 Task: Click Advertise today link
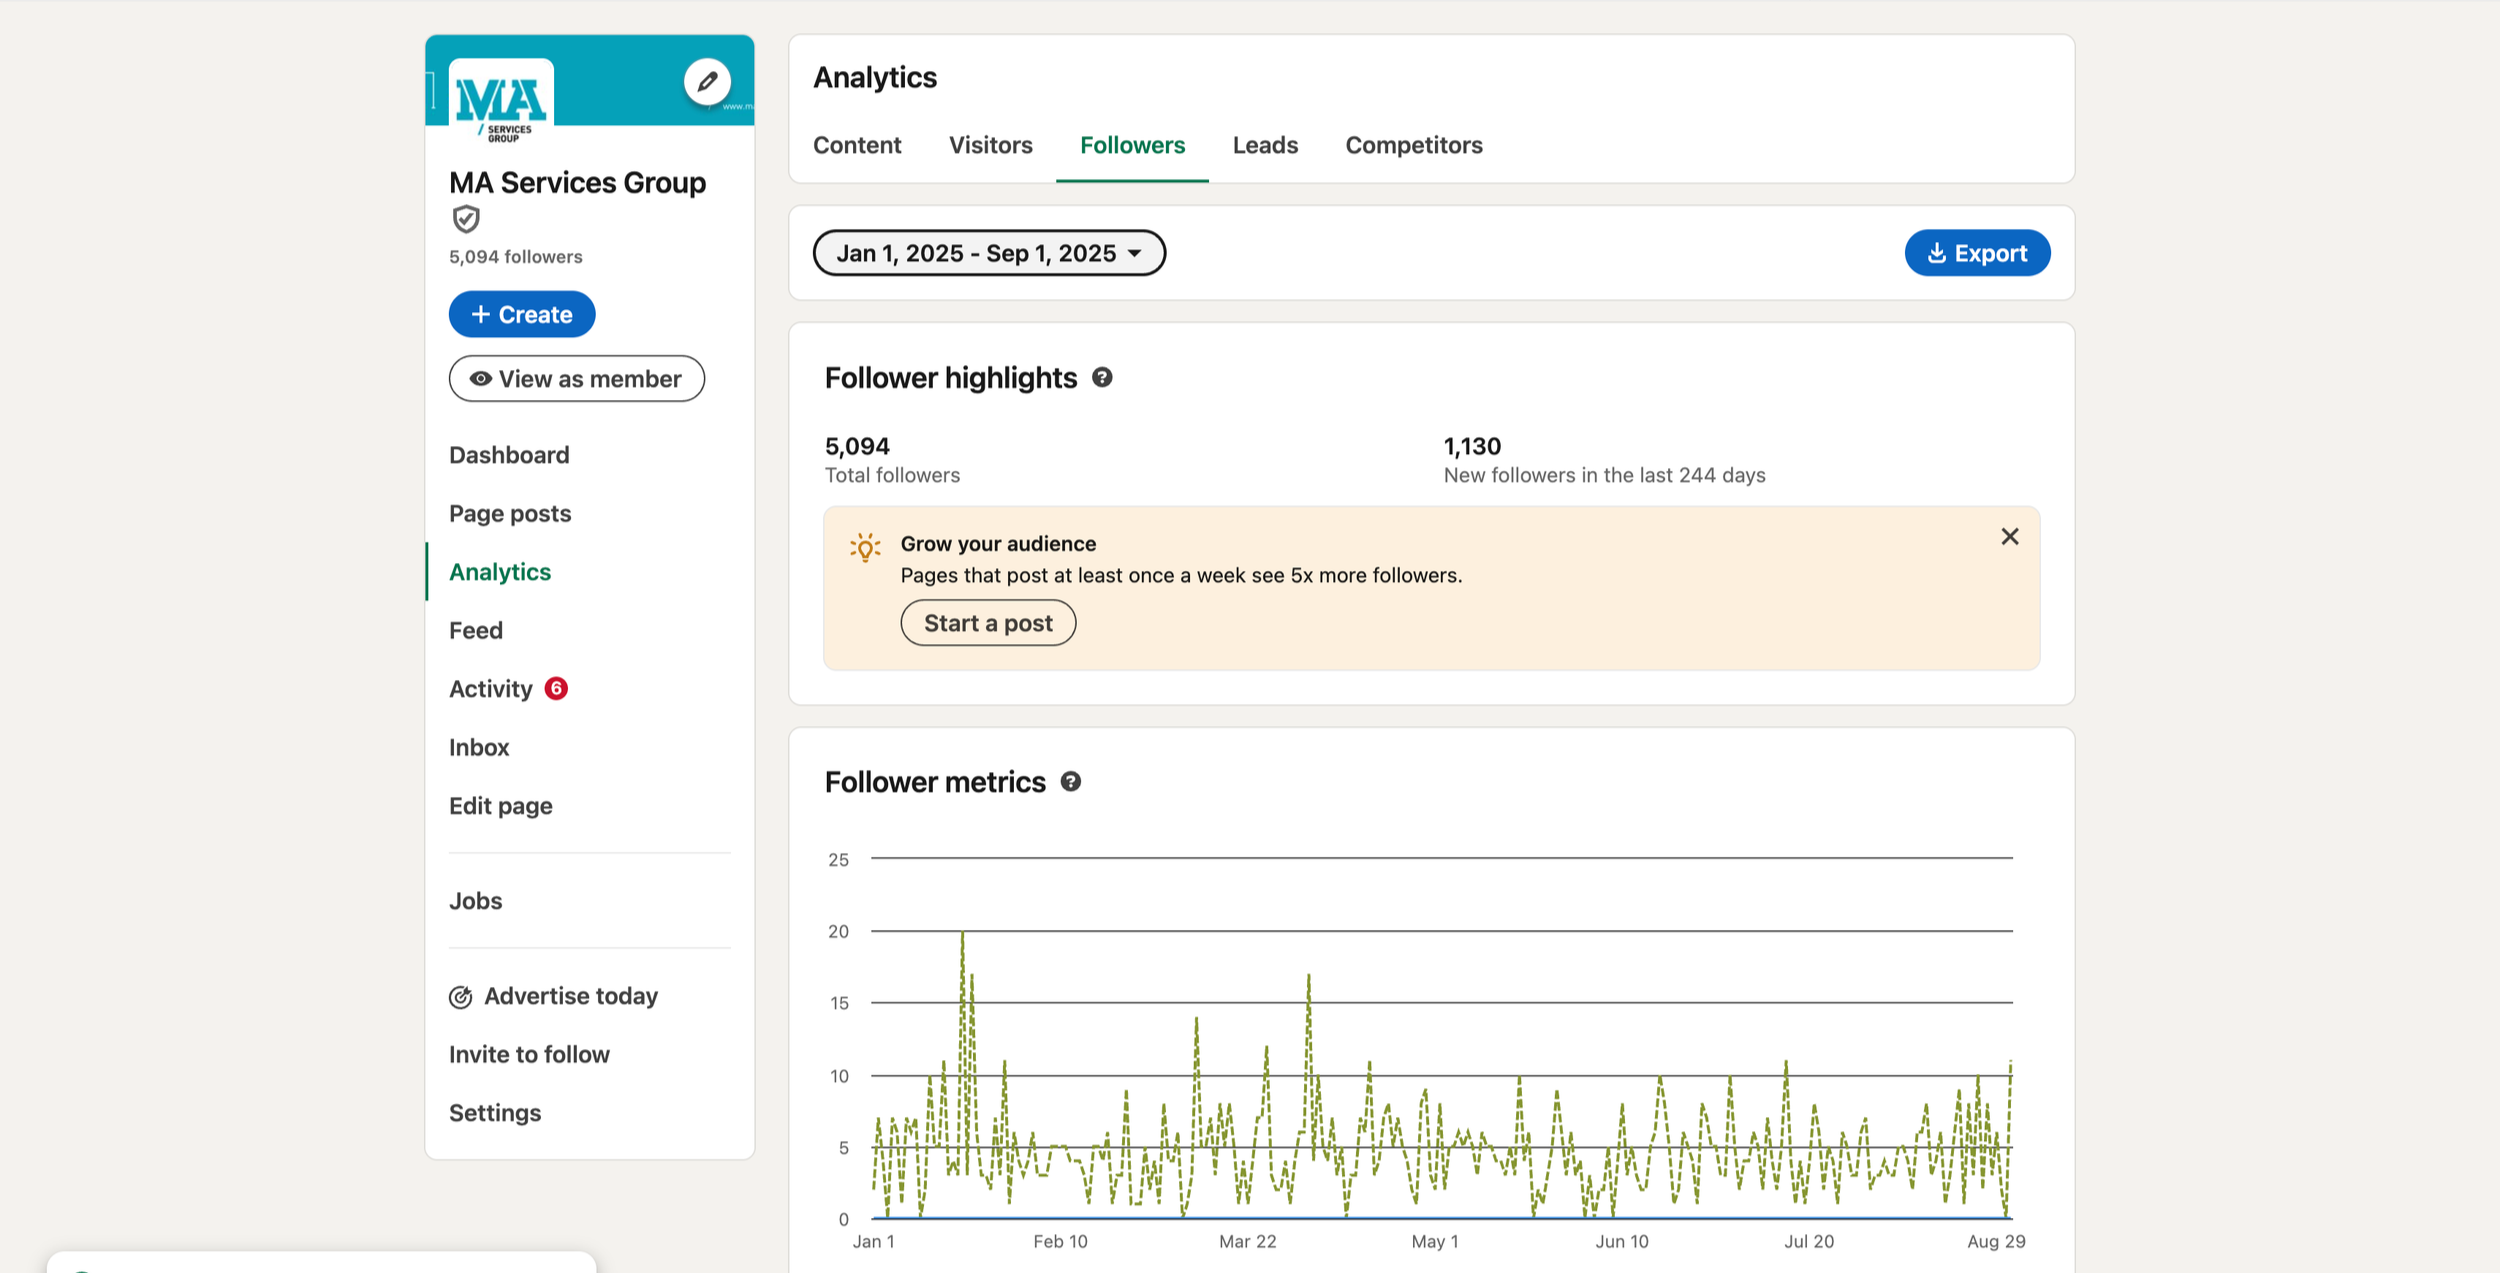571,996
